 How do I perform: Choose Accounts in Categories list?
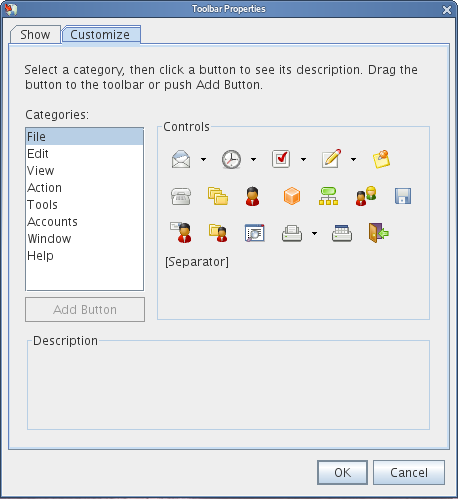(x=85, y=222)
